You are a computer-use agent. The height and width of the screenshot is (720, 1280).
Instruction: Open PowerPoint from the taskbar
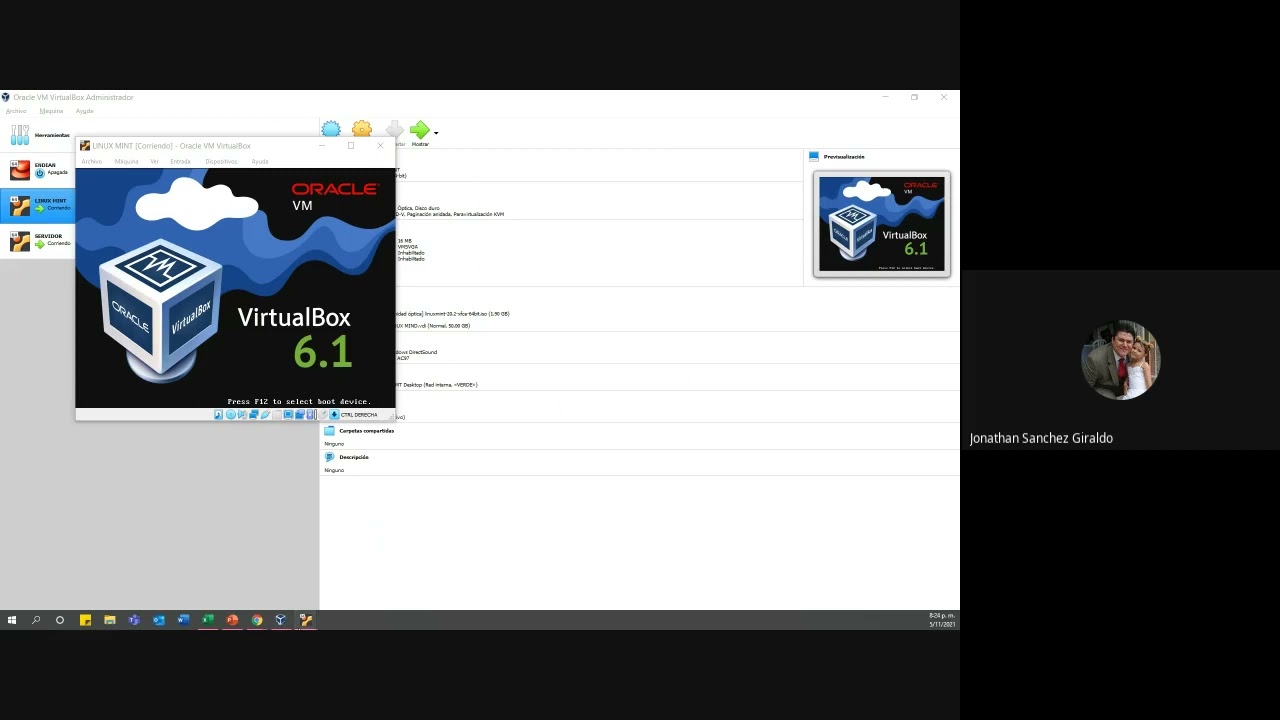pos(232,620)
